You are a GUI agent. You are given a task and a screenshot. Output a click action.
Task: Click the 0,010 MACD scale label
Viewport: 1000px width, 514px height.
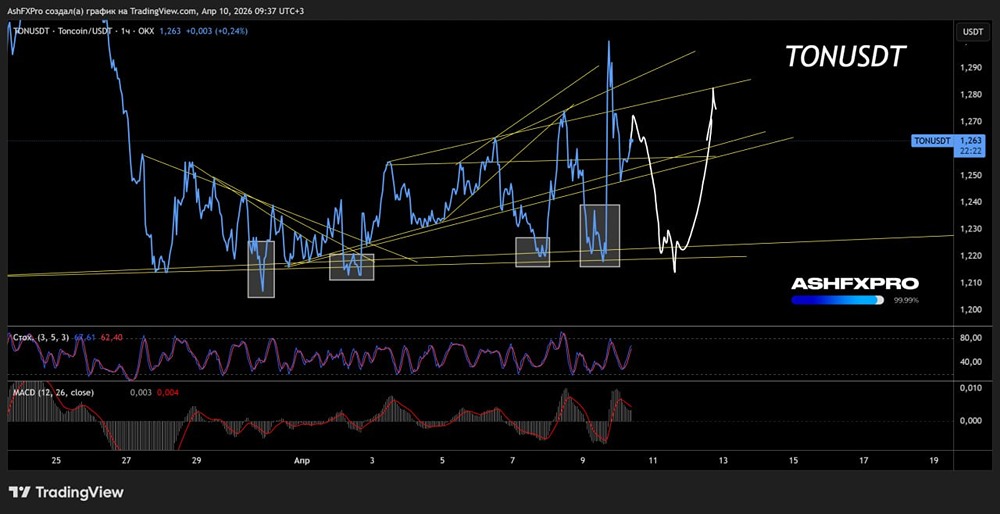coord(969,389)
